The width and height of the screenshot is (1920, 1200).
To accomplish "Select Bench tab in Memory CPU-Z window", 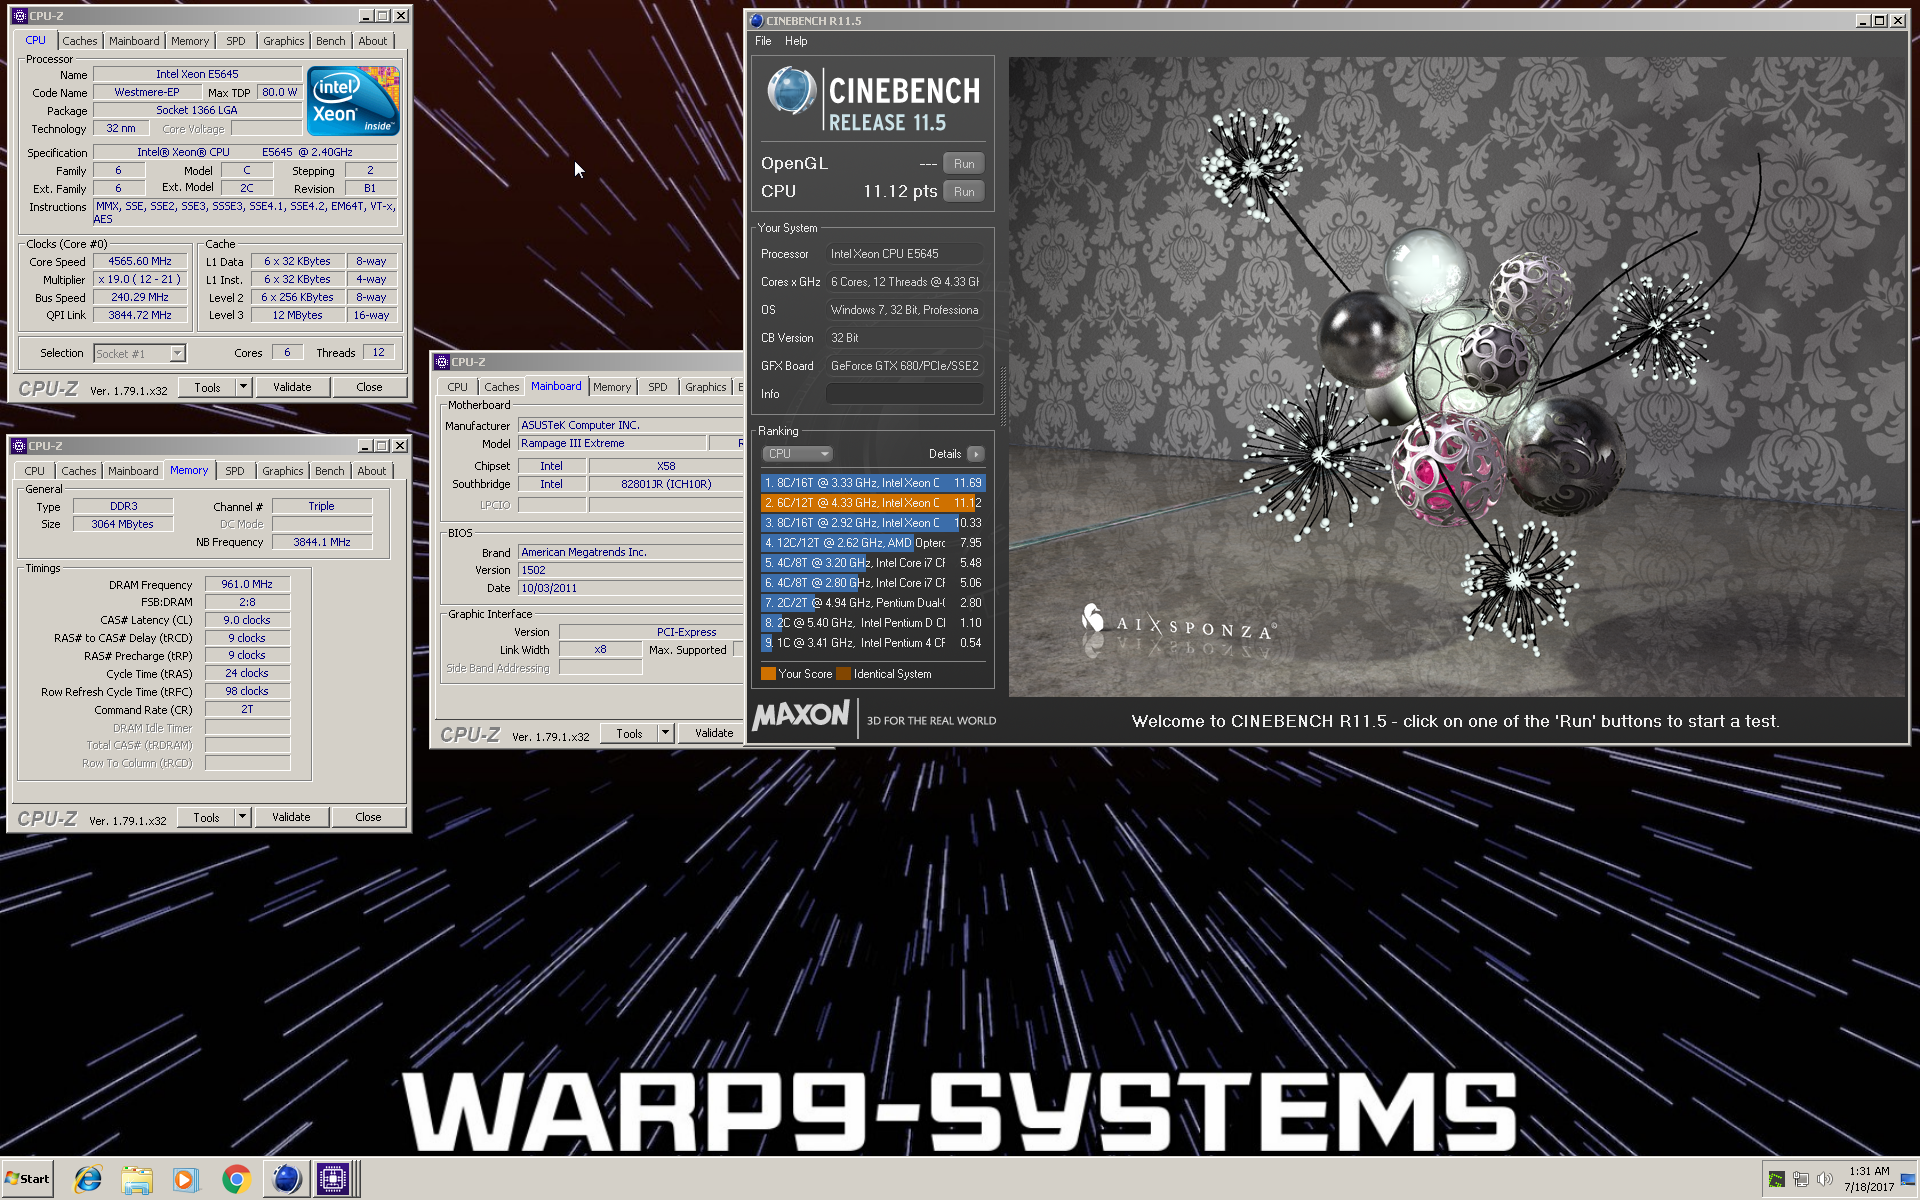I will [330, 471].
